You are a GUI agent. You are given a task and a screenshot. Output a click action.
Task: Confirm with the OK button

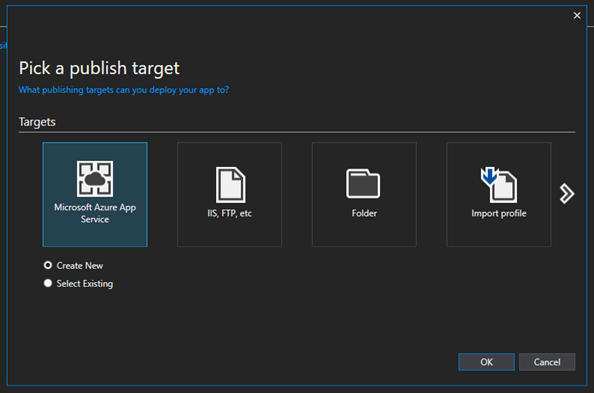point(486,362)
